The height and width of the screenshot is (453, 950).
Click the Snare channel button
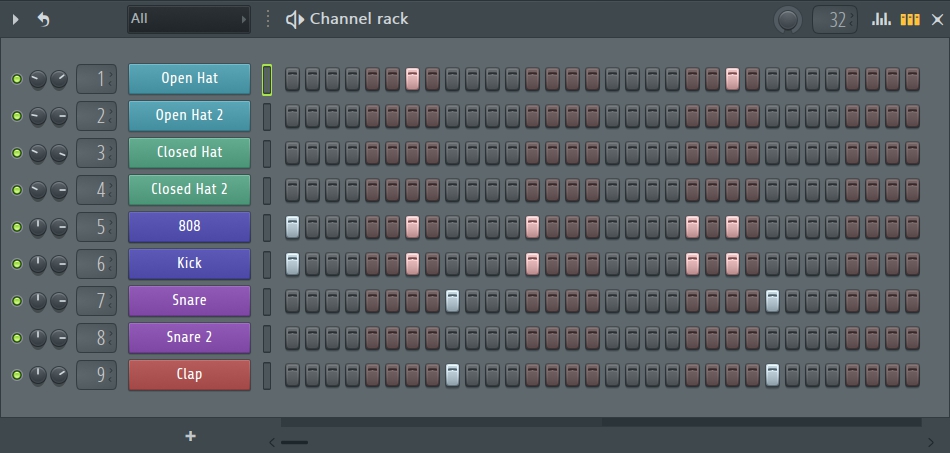click(x=189, y=300)
